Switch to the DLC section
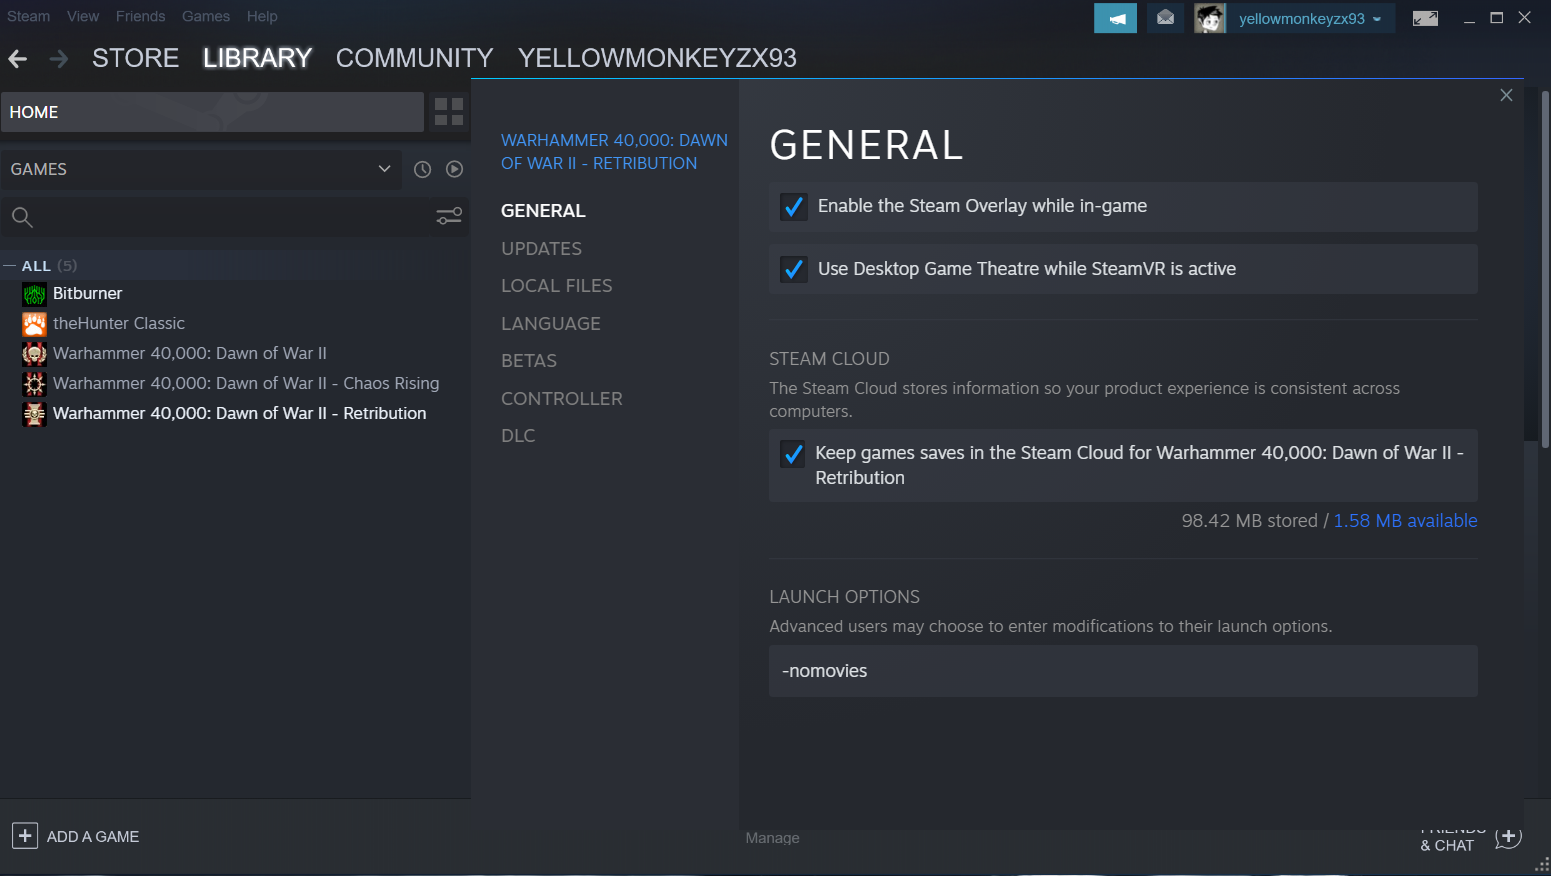The image size is (1551, 876). pyautogui.click(x=518, y=436)
